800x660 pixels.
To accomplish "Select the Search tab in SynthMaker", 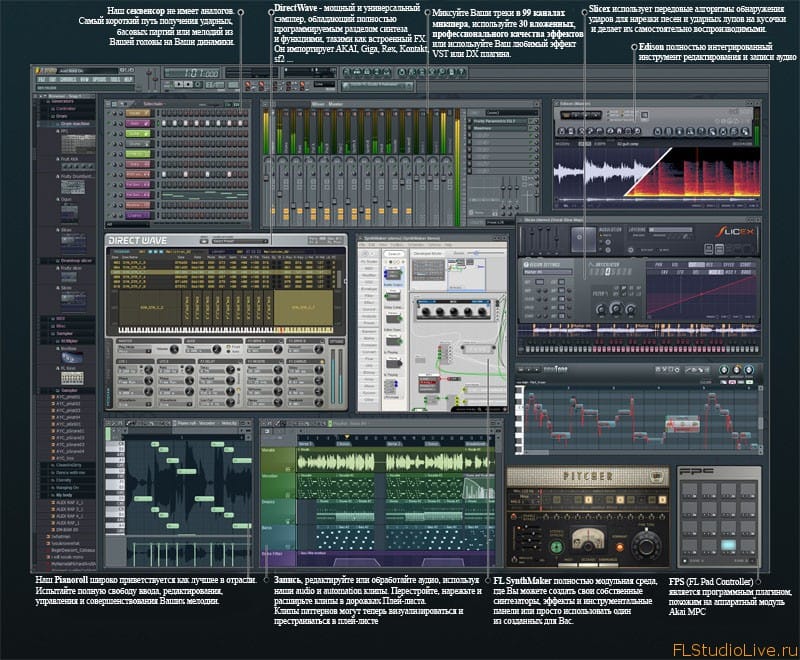I will (x=393, y=254).
